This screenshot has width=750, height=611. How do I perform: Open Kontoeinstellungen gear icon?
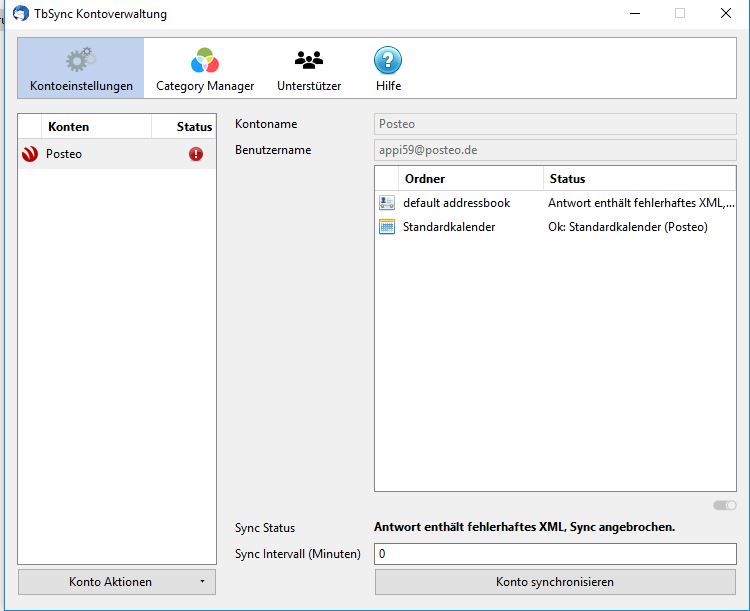(81, 60)
